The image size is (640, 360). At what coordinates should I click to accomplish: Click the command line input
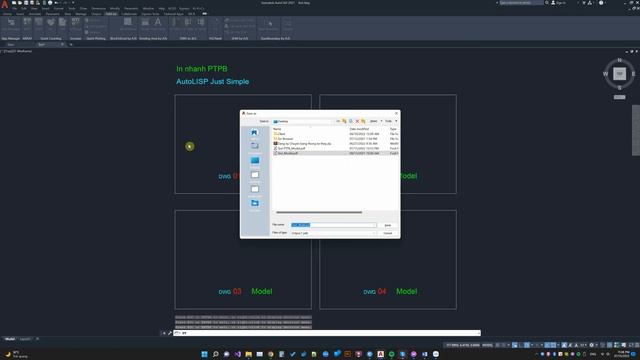[327, 333]
